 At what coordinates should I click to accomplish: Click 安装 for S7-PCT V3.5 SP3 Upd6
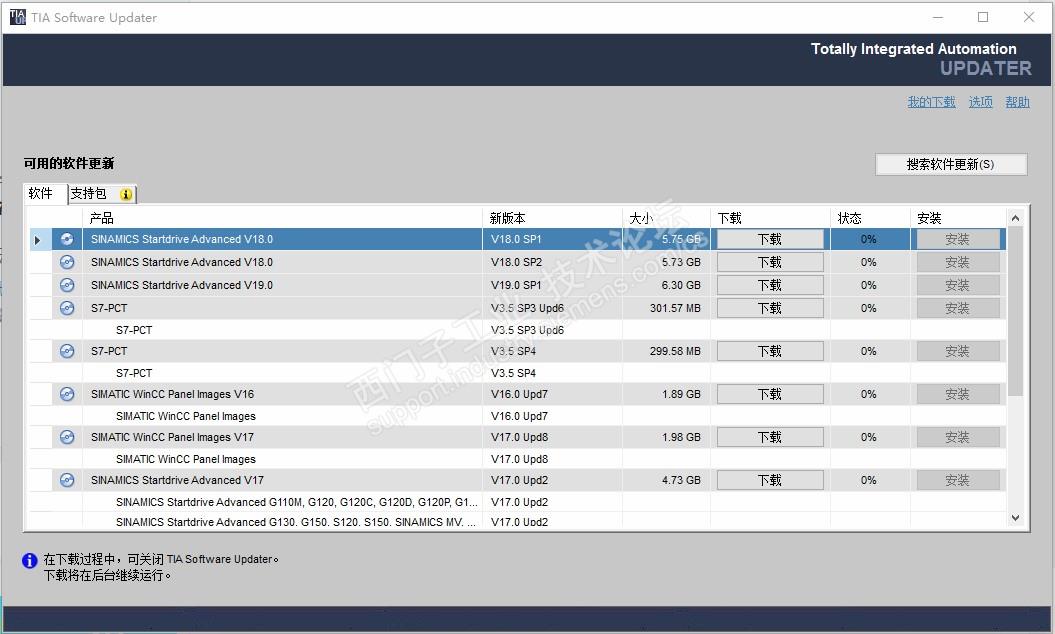click(x=957, y=308)
